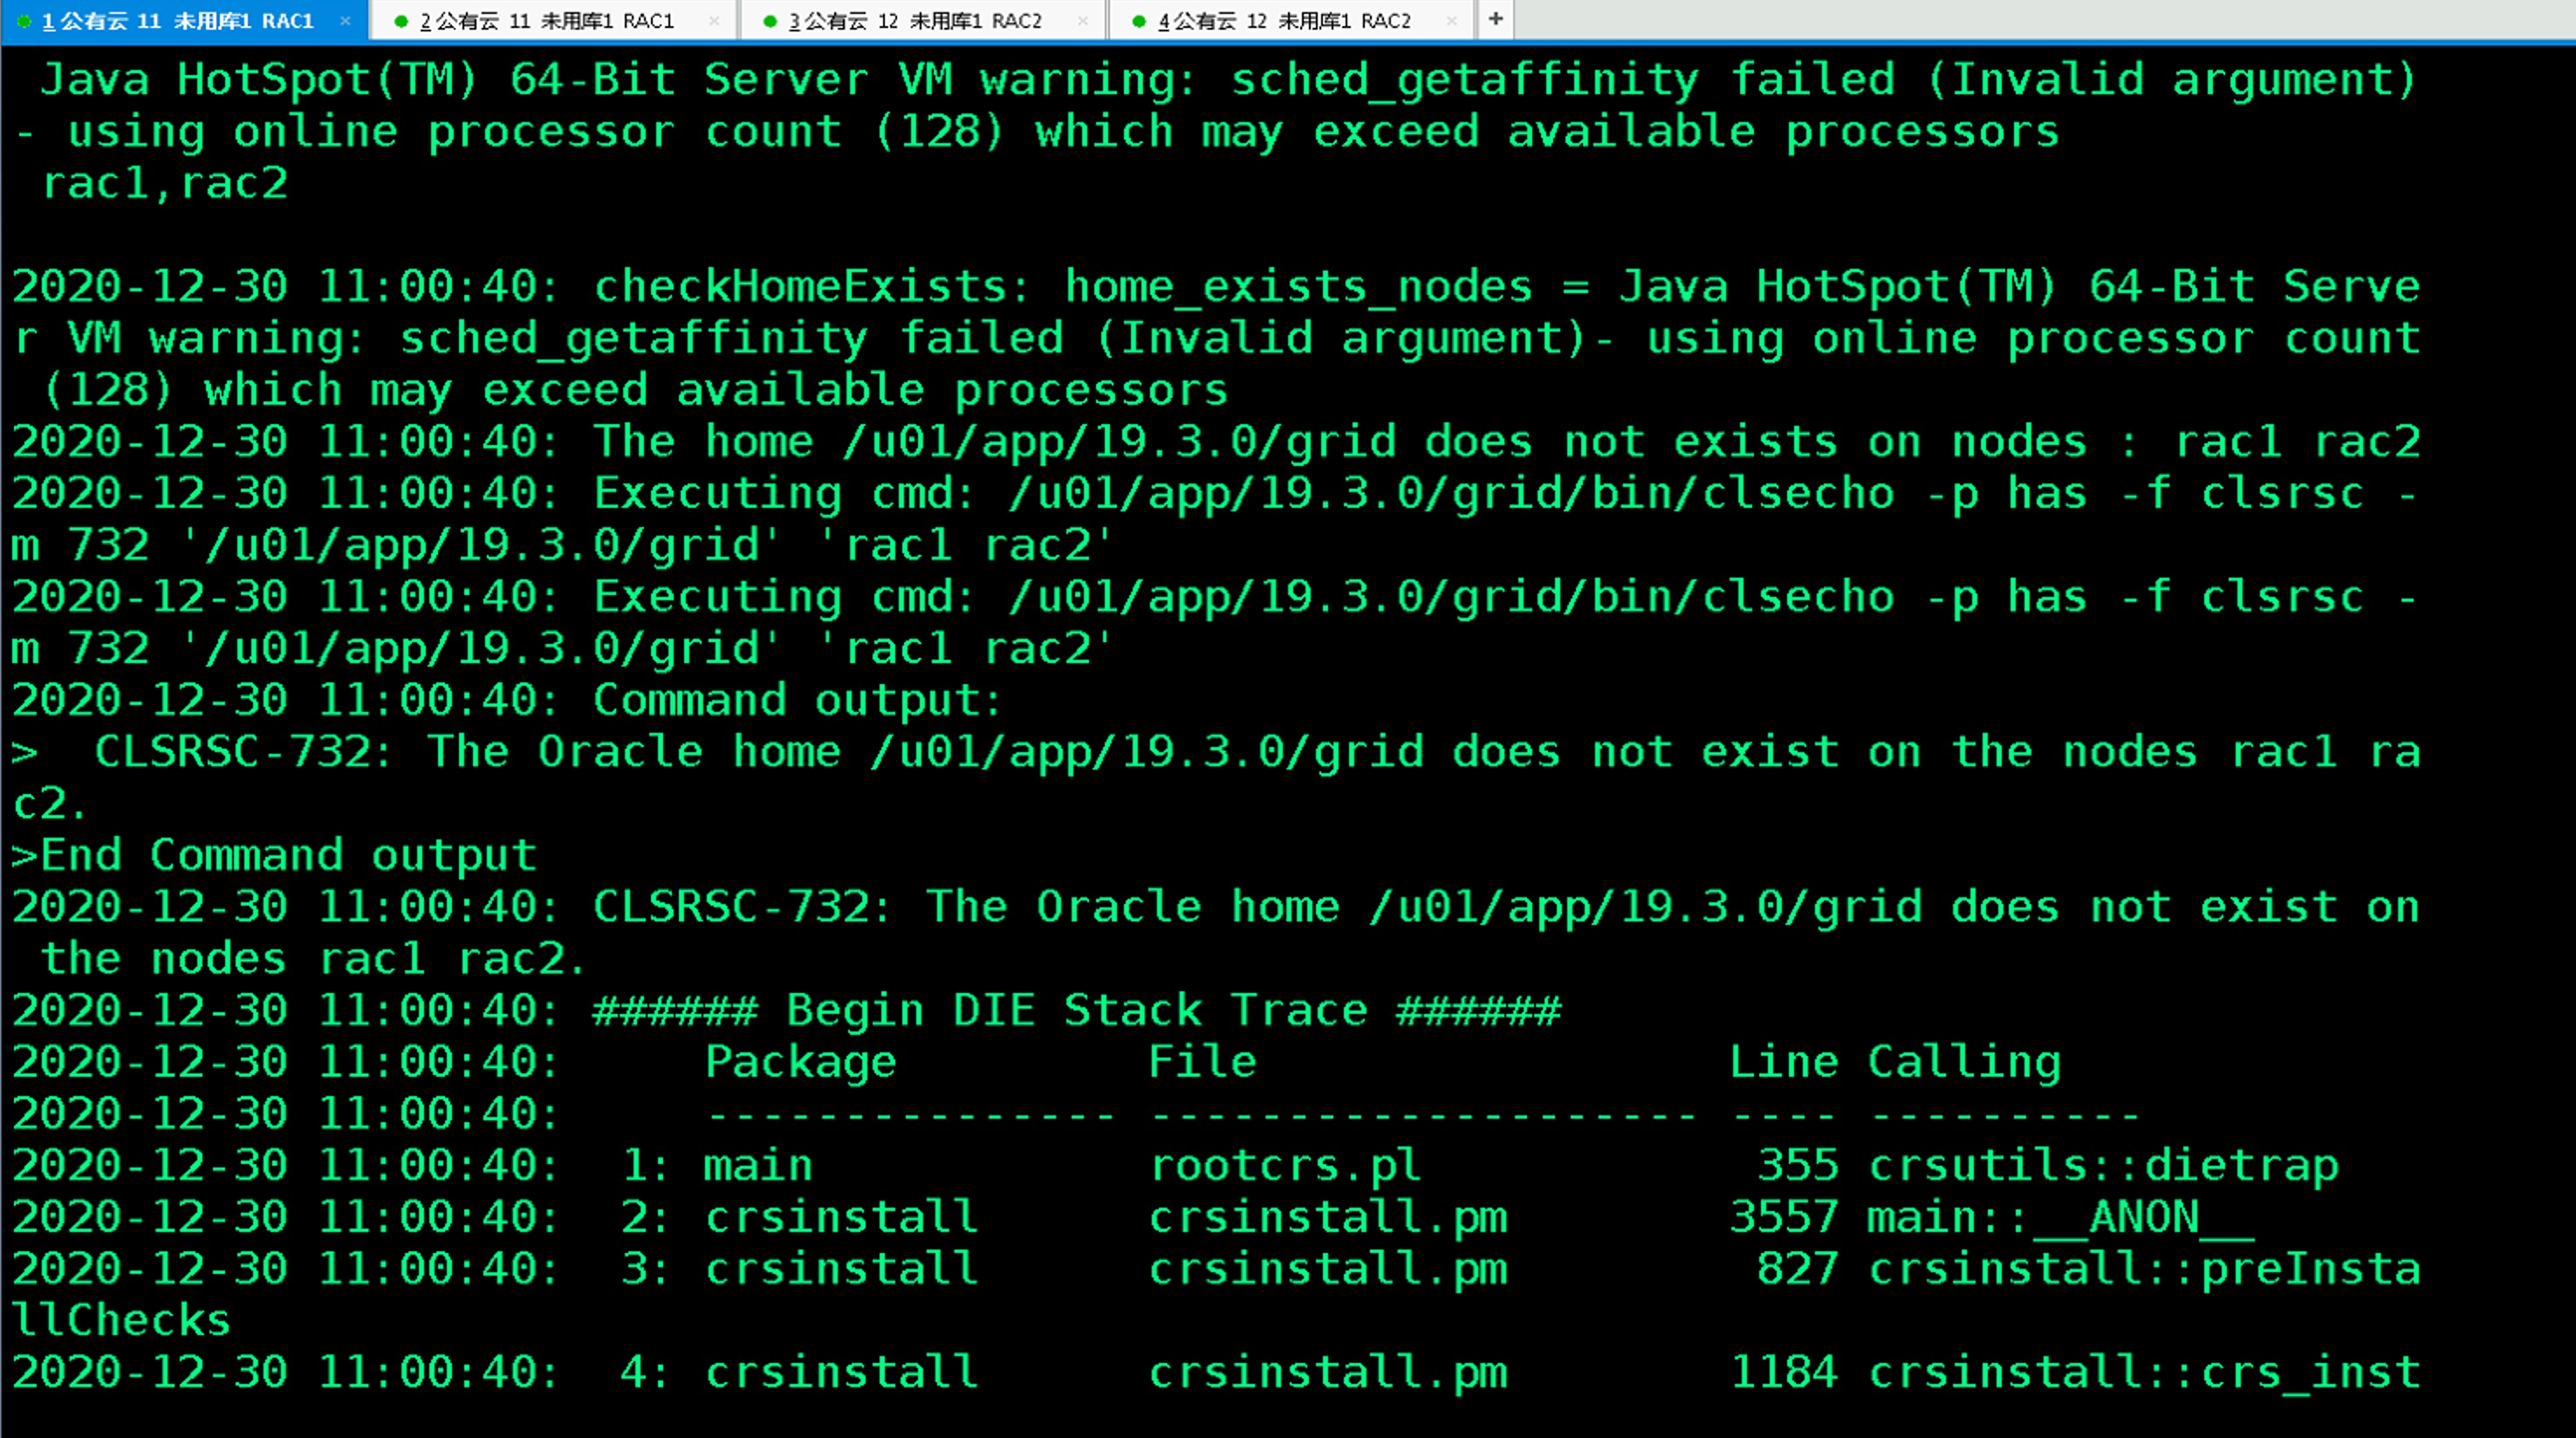Switch to tab 1 公有云 11 未用库1 RAC1
This screenshot has width=2576, height=1438.
pos(186,21)
